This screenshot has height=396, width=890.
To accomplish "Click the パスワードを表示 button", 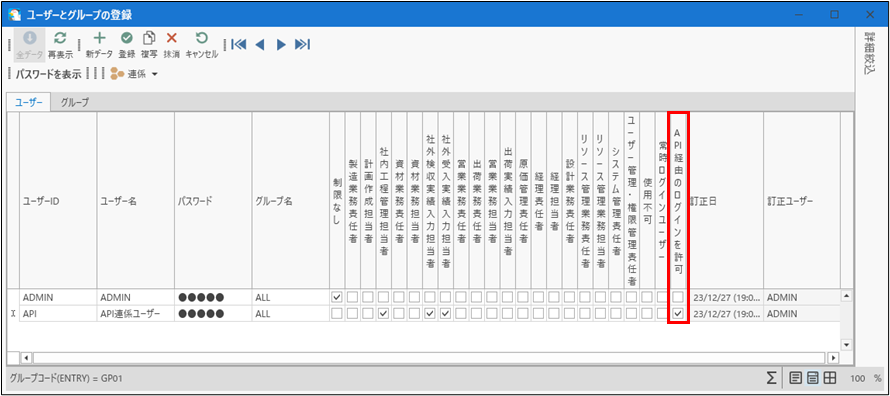I will point(49,74).
